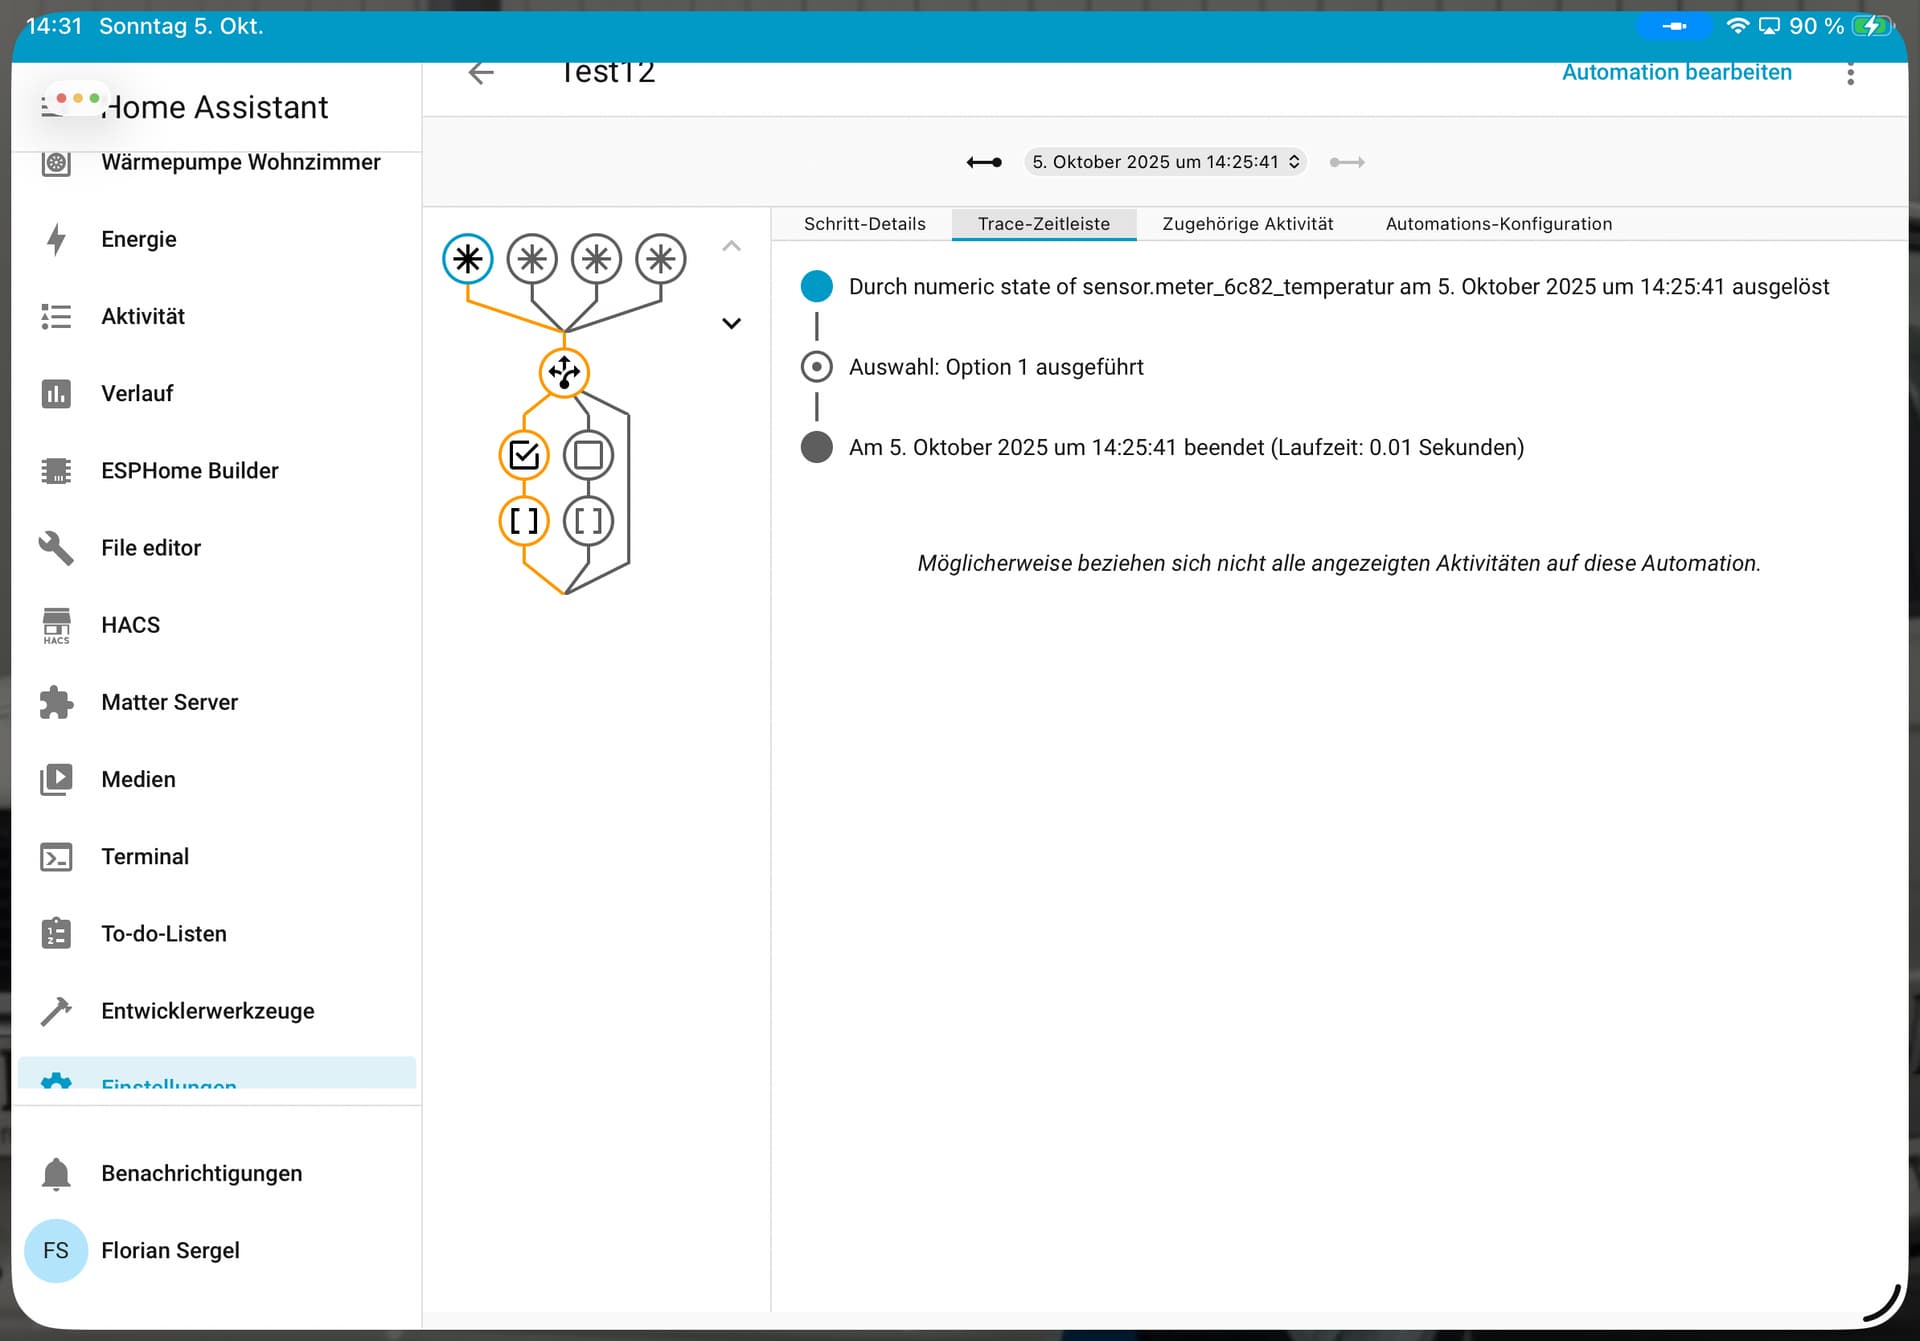This screenshot has height=1341, width=1920.
Task: Go to the older trace with left arrow
Action: pyautogui.click(x=984, y=162)
